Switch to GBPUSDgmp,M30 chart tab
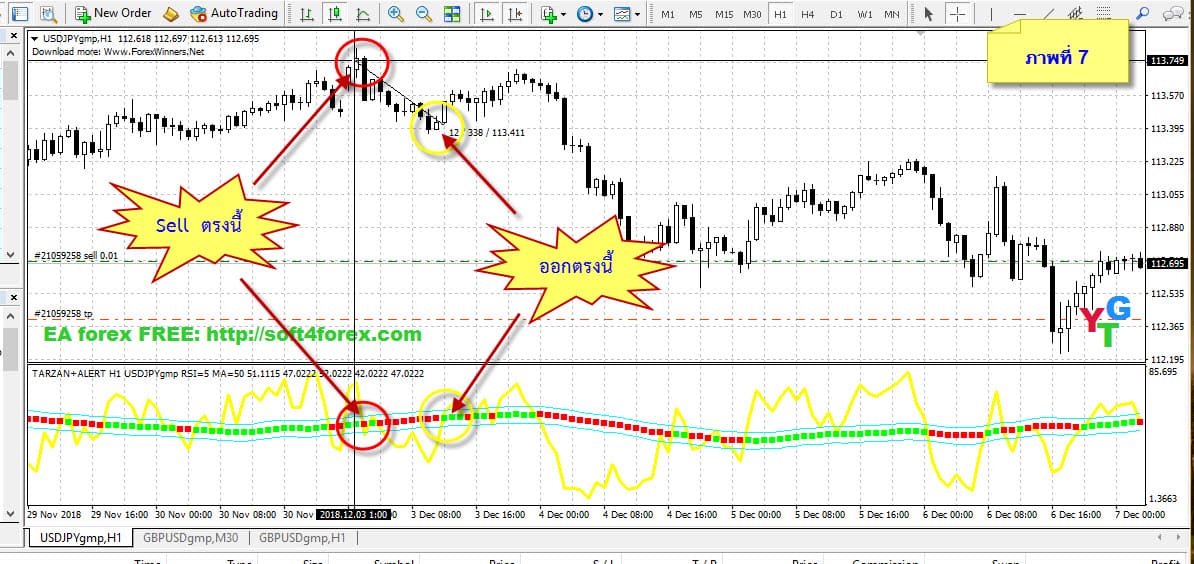The width and height of the screenshot is (1194, 564). pos(190,537)
